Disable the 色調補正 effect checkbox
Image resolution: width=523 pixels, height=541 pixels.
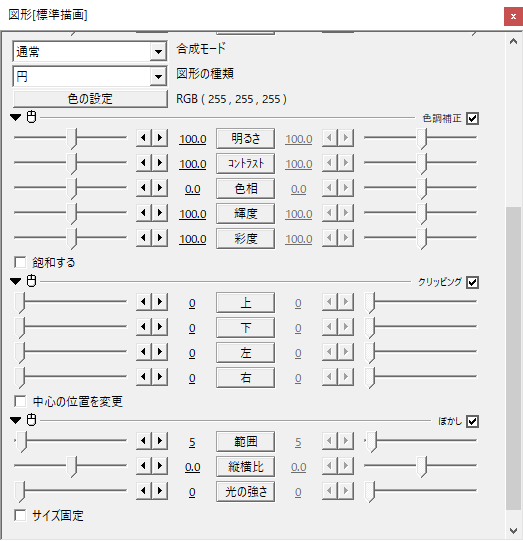click(x=472, y=118)
